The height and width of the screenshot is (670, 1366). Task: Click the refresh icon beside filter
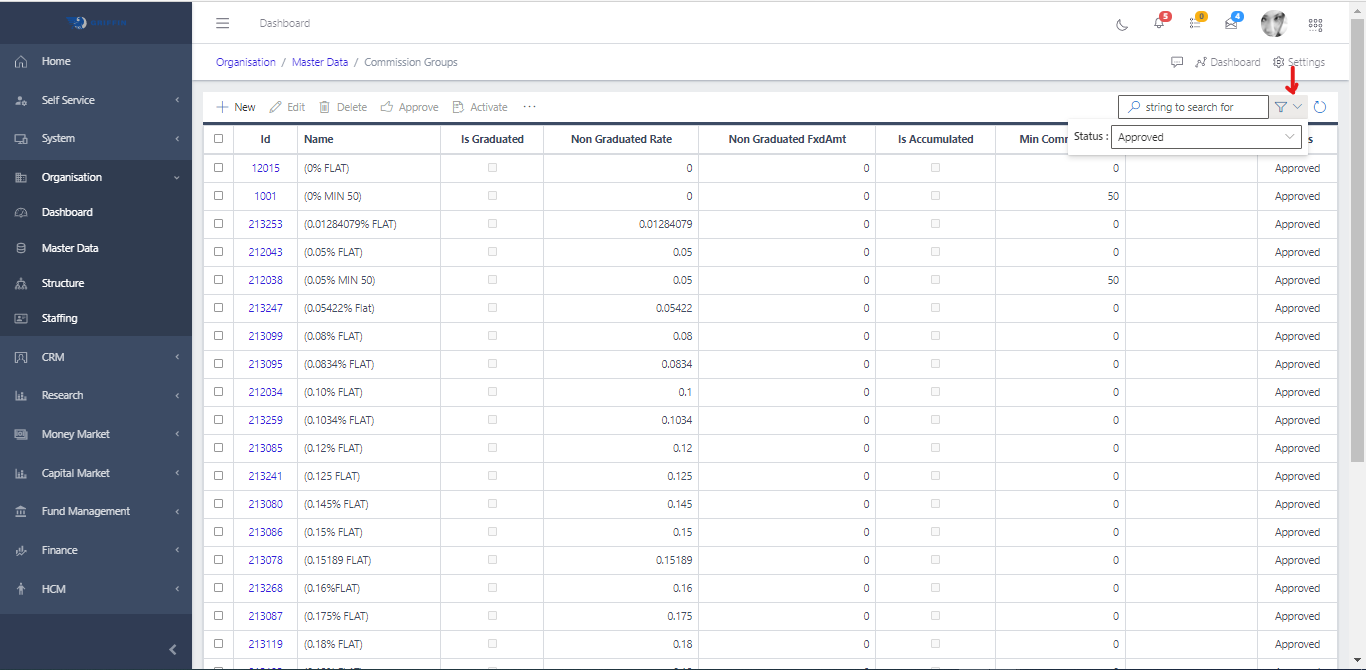point(1320,107)
